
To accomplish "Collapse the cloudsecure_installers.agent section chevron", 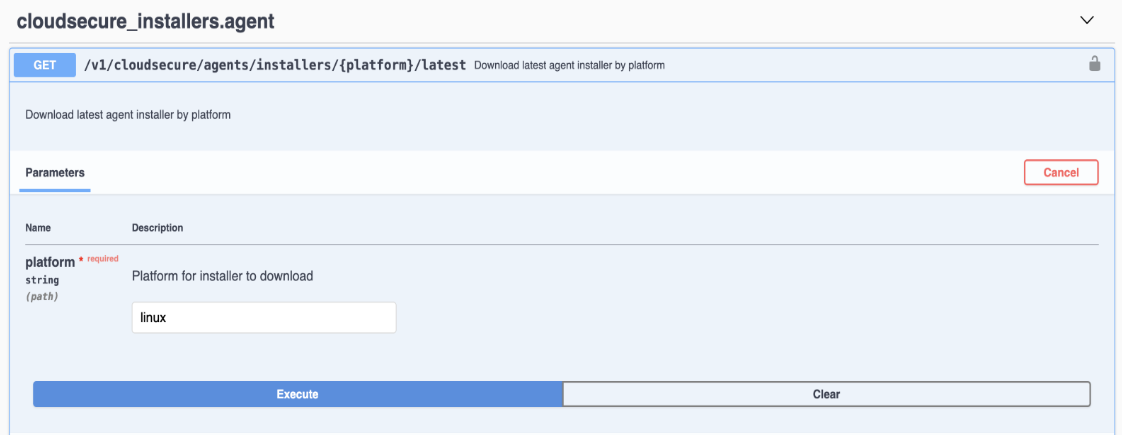I will [1088, 20].
